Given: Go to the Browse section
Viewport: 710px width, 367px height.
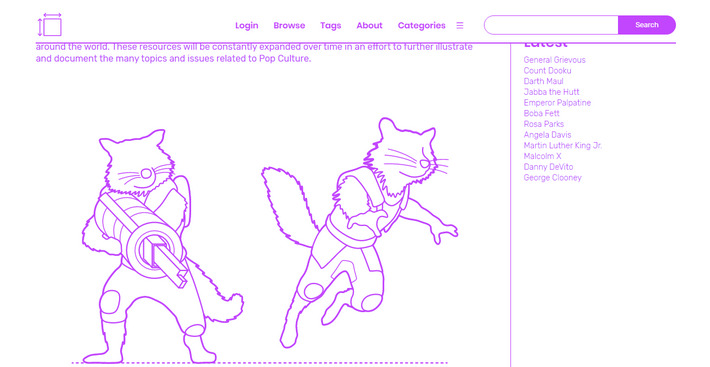Looking at the screenshot, I should [289, 26].
